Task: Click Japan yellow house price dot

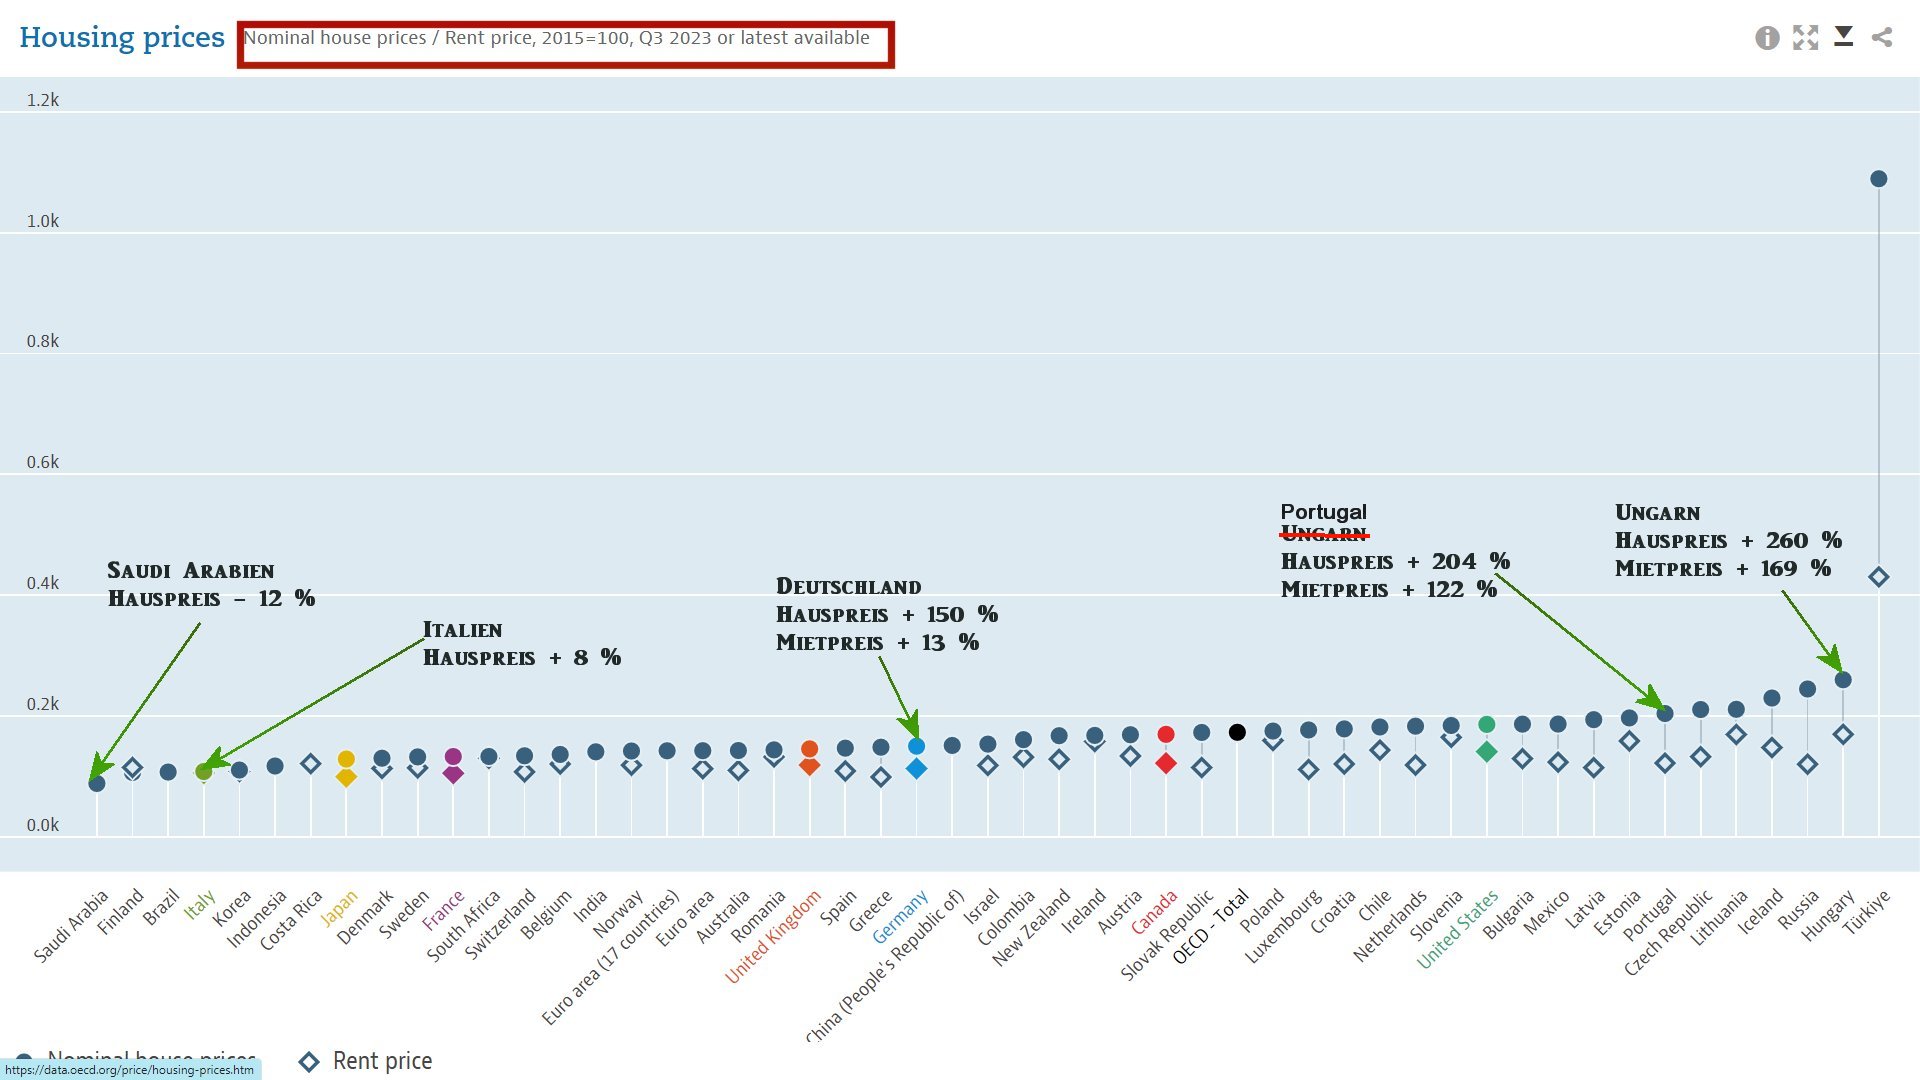Action: click(346, 759)
